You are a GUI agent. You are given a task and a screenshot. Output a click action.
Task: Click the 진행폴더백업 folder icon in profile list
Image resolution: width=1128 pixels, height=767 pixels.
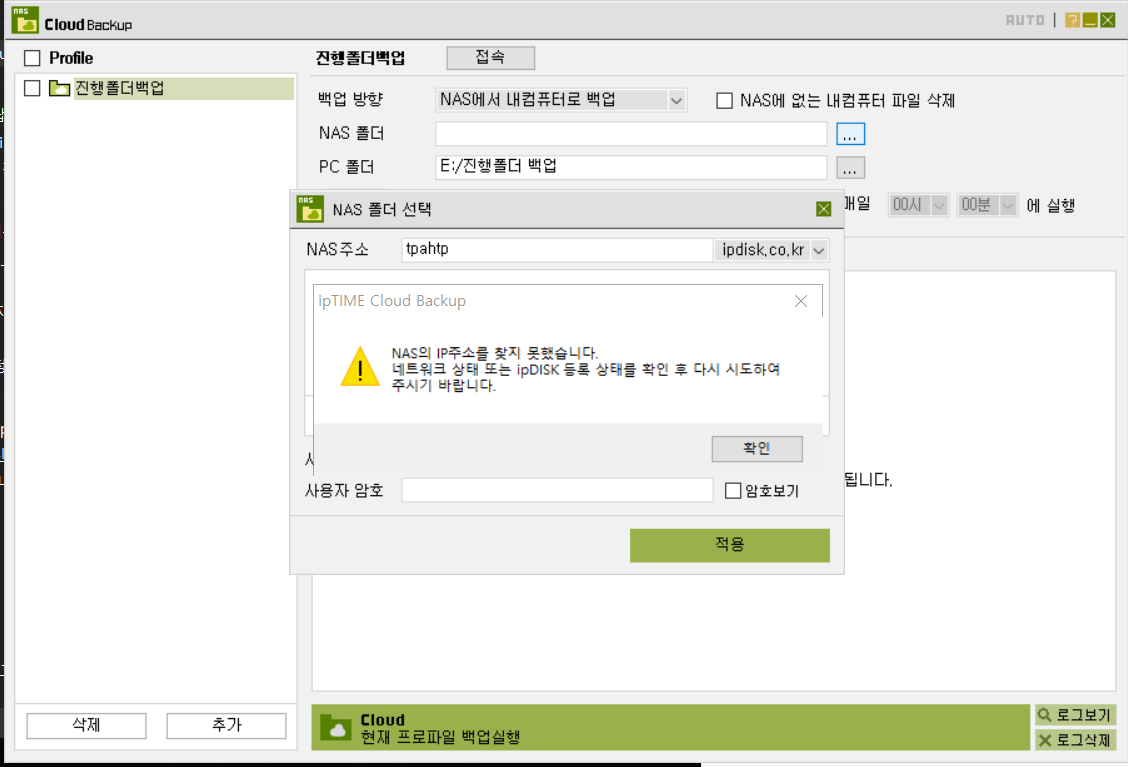59,88
